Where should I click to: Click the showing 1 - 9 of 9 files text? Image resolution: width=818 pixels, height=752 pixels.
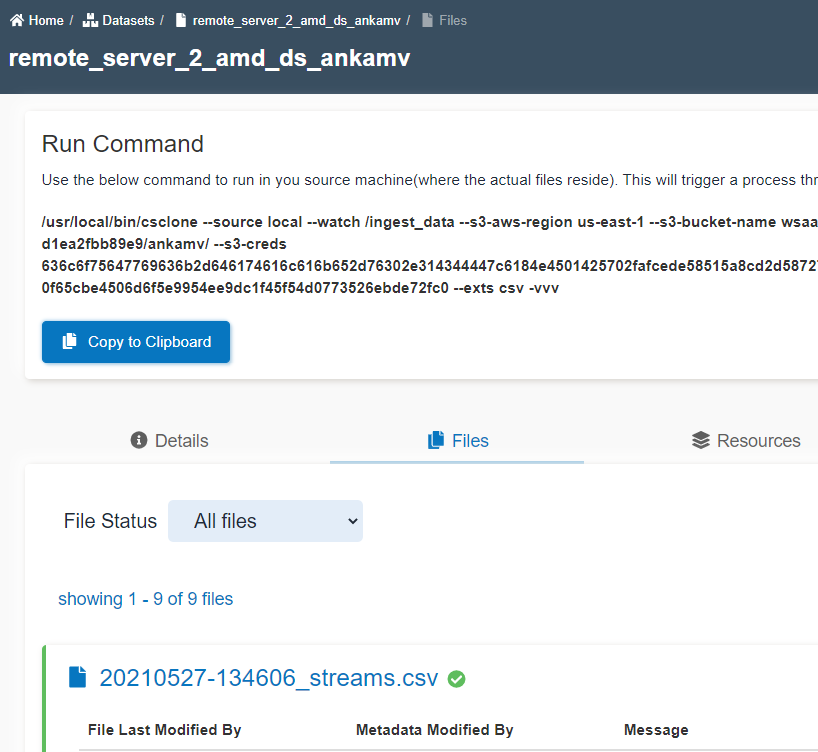pyautogui.click(x=146, y=599)
